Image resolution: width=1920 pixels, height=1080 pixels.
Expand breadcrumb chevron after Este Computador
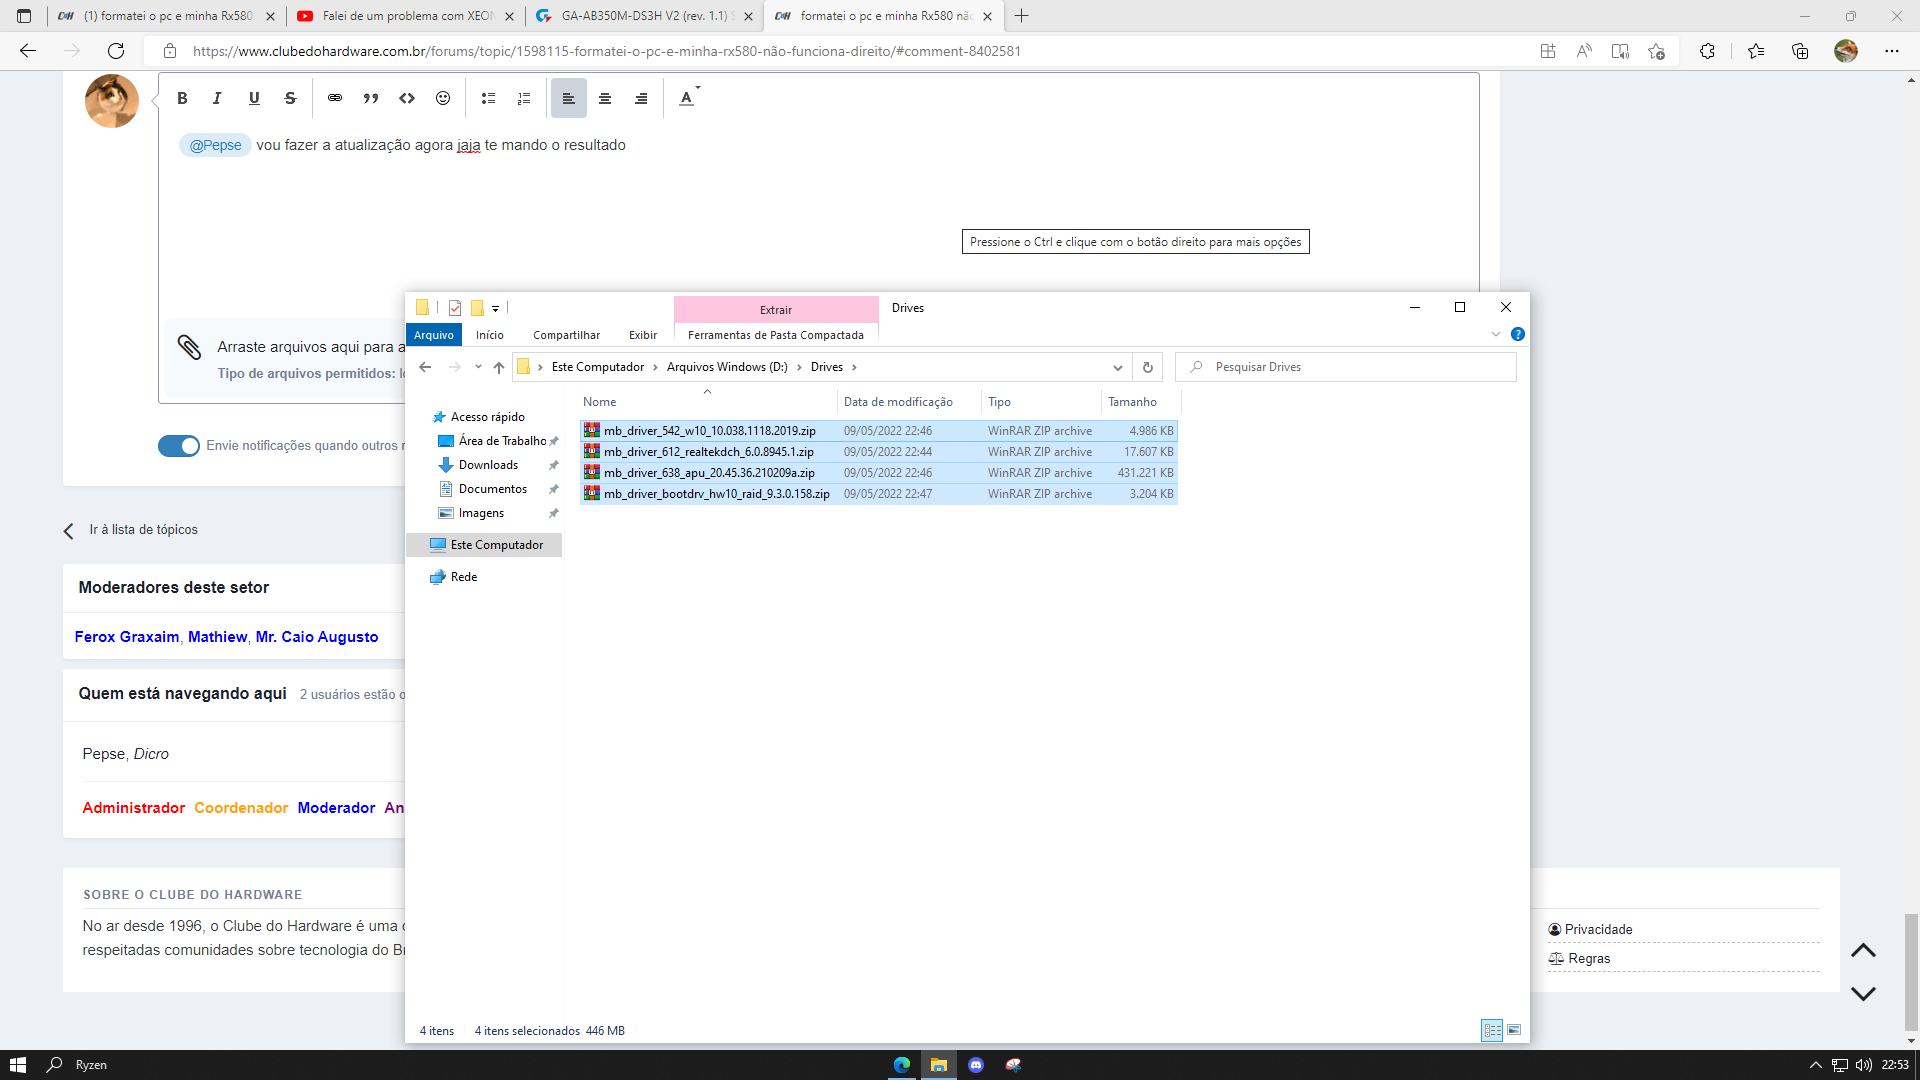pos(656,367)
